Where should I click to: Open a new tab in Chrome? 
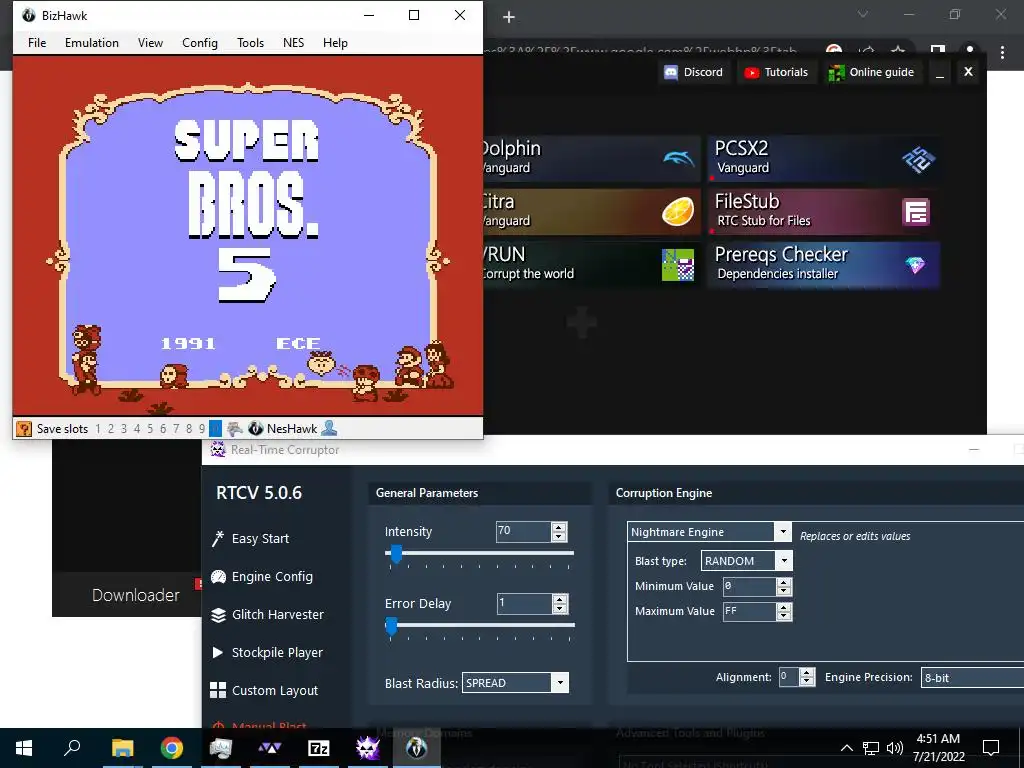point(509,18)
